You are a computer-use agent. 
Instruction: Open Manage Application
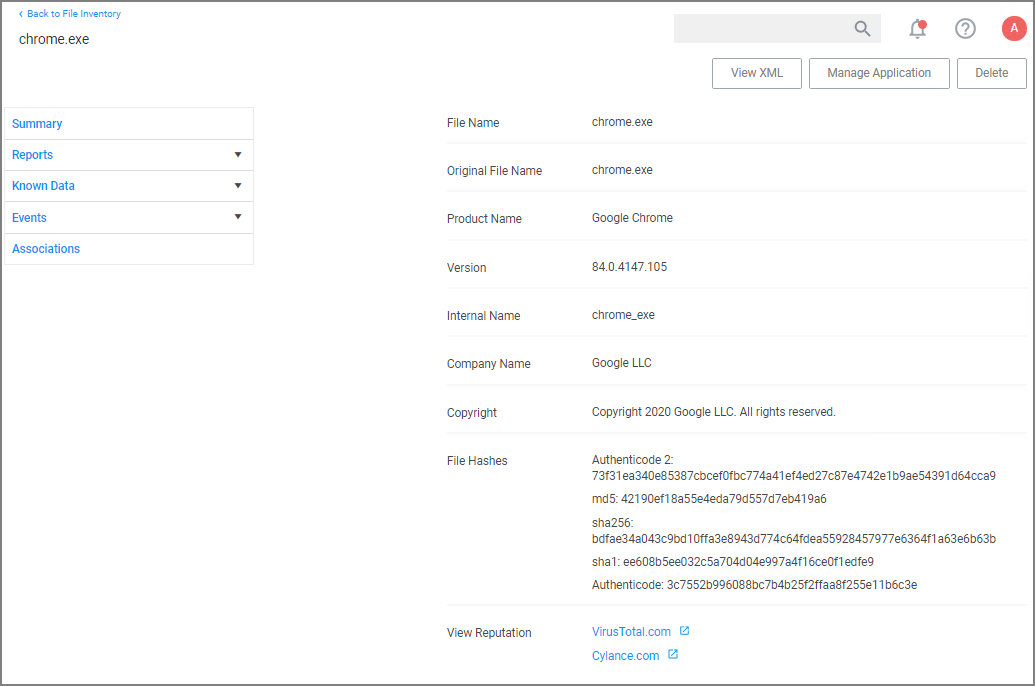click(879, 72)
